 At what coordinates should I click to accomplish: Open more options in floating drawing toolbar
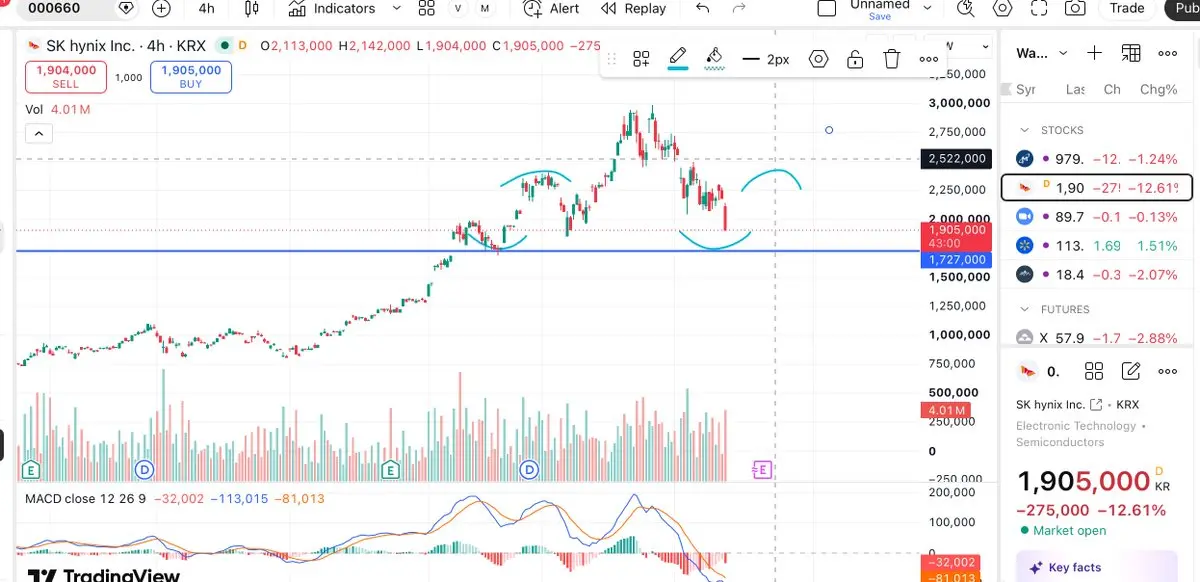coord(929,59)
